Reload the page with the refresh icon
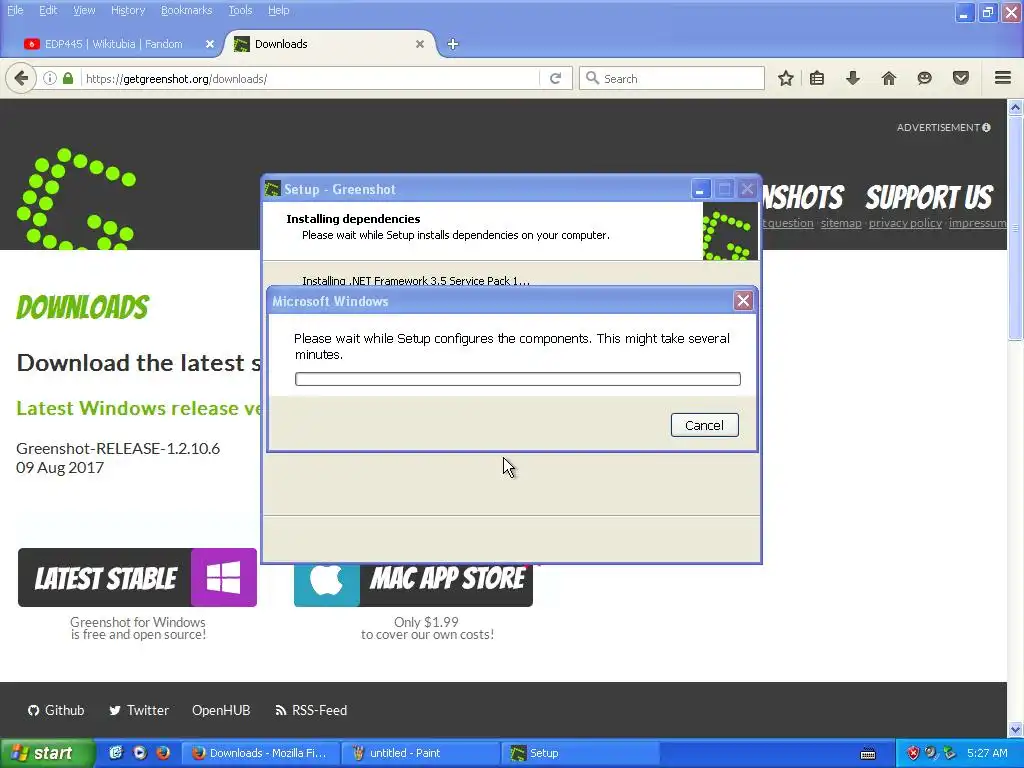The image size is (1024, 768). click(555, 78)
